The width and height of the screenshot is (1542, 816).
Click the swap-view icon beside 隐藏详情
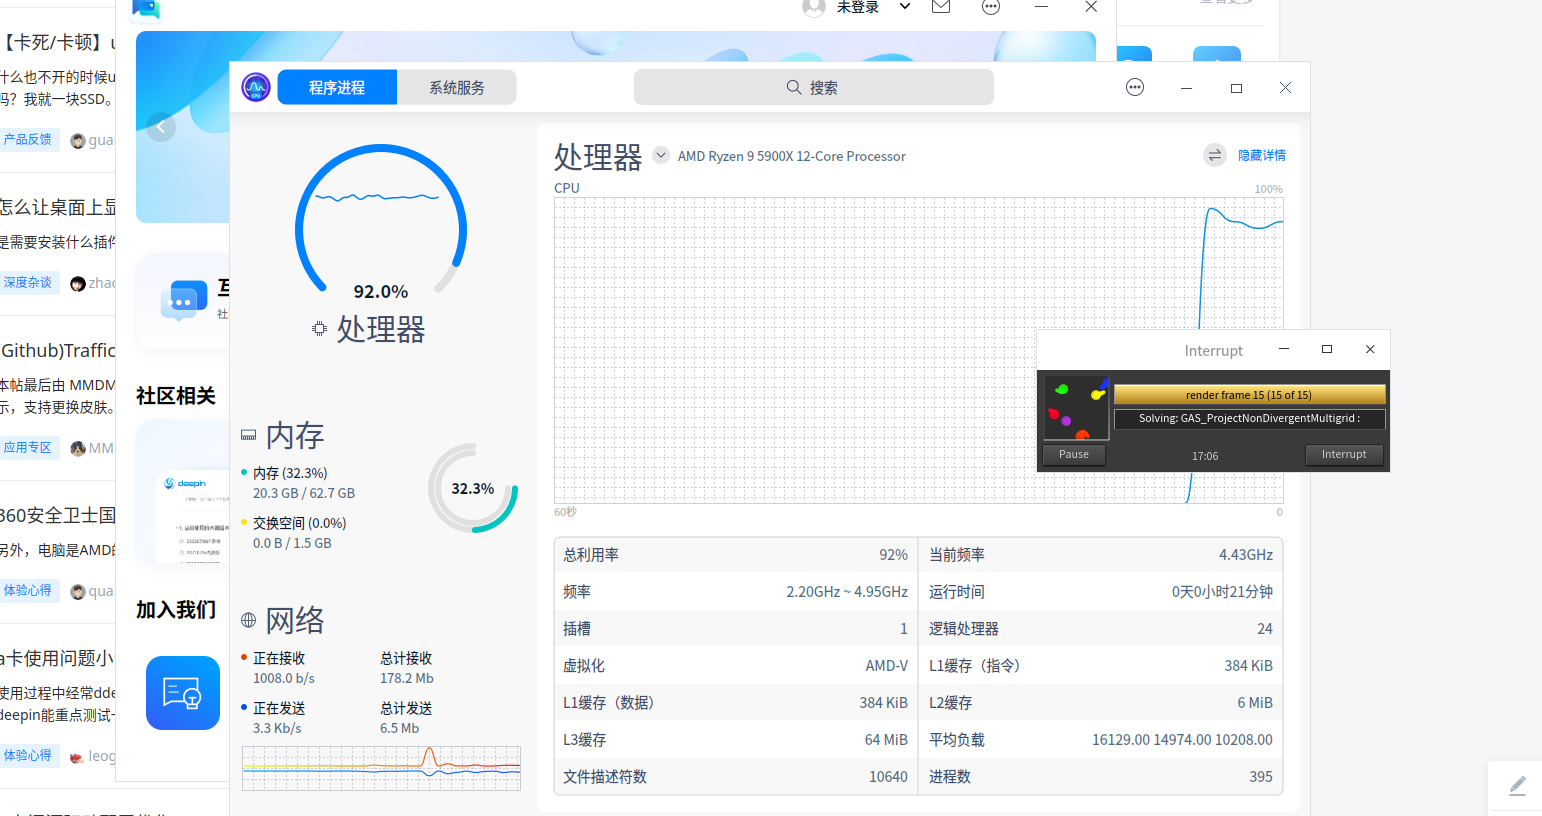[x=1215, y=155]
